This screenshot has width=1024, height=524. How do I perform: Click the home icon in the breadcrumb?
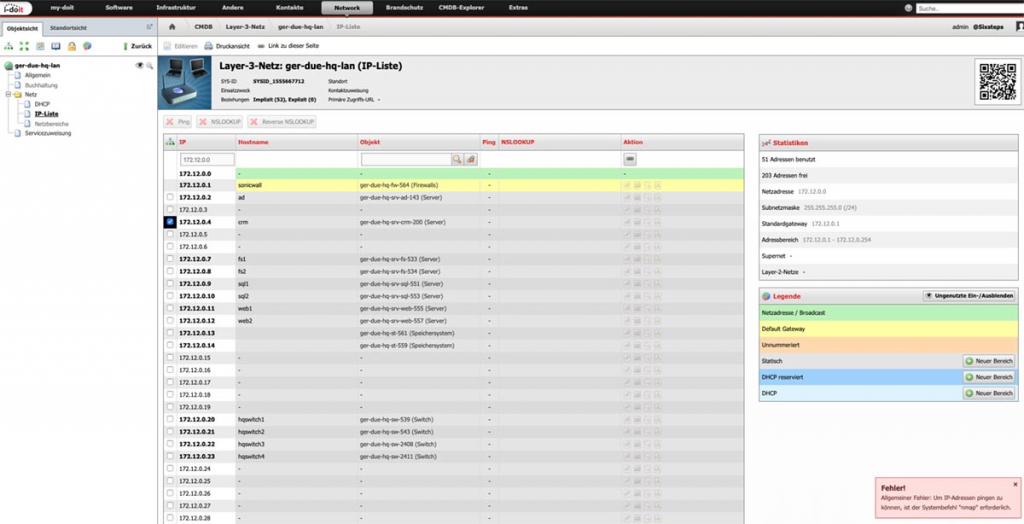coord(173,27)
